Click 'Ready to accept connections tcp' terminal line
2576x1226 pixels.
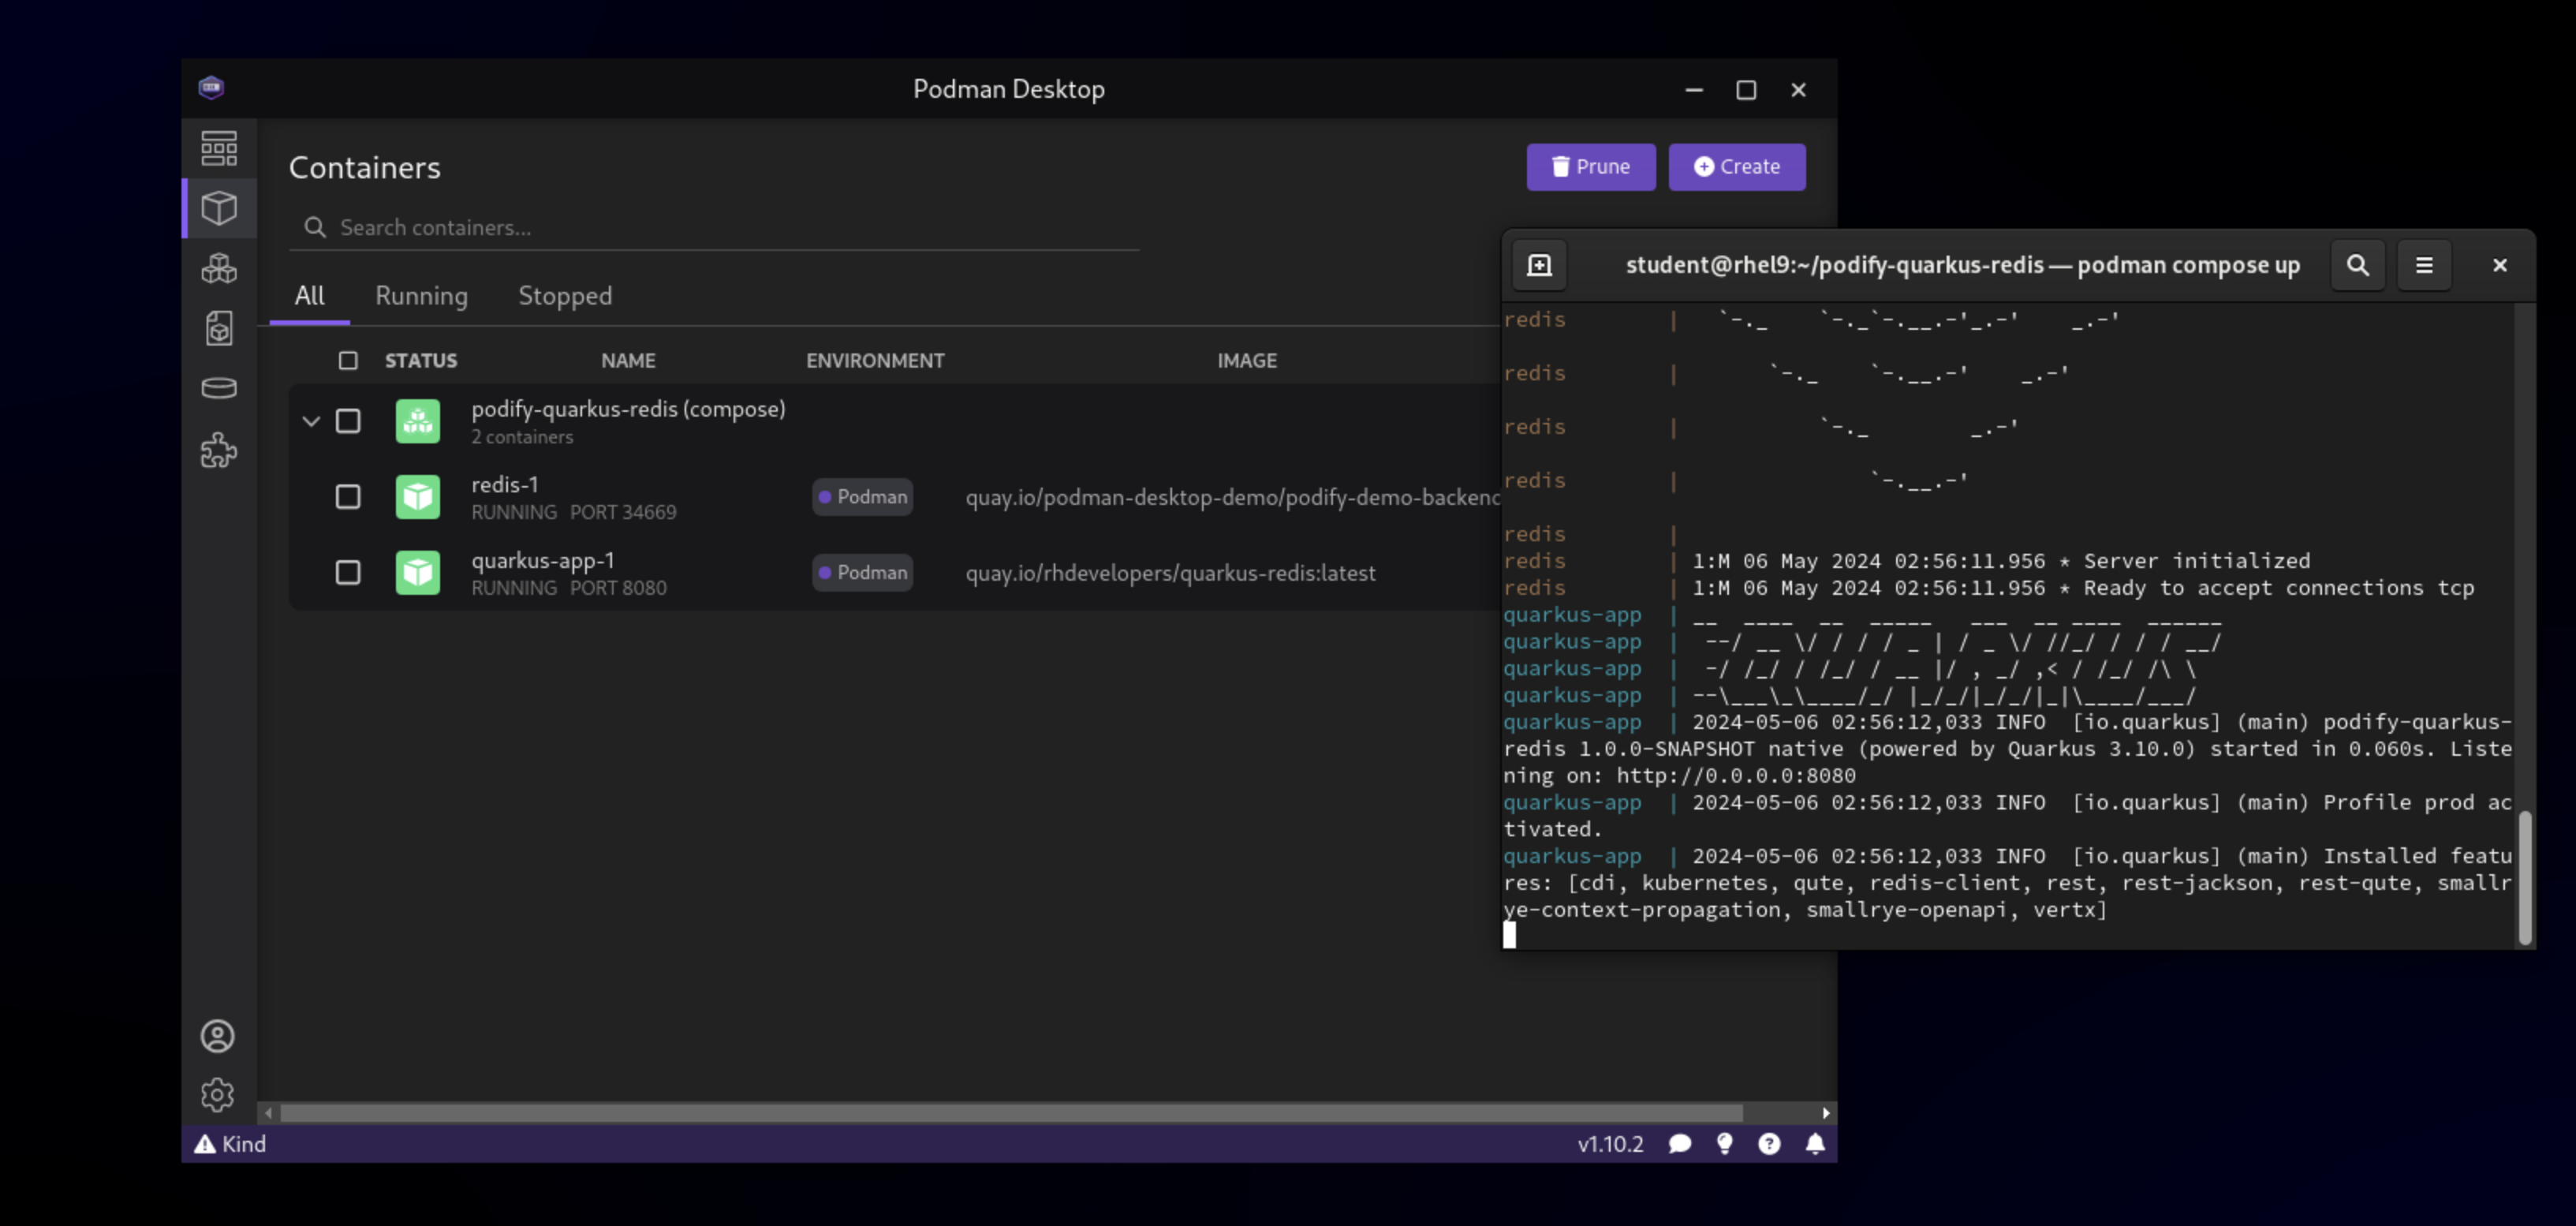2278,588
